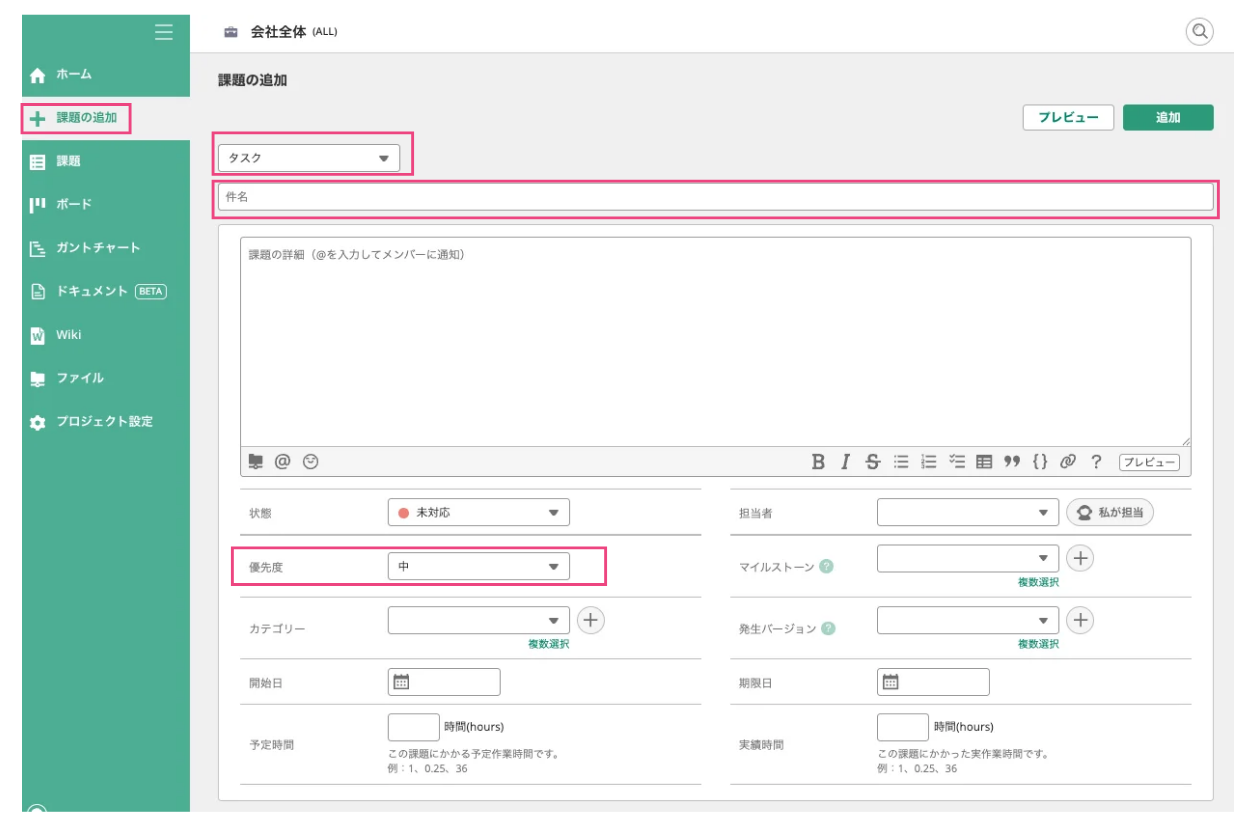Click 私が担当 button
The width and height of the screenshot is (1256, 826).
coord(1111,512)
